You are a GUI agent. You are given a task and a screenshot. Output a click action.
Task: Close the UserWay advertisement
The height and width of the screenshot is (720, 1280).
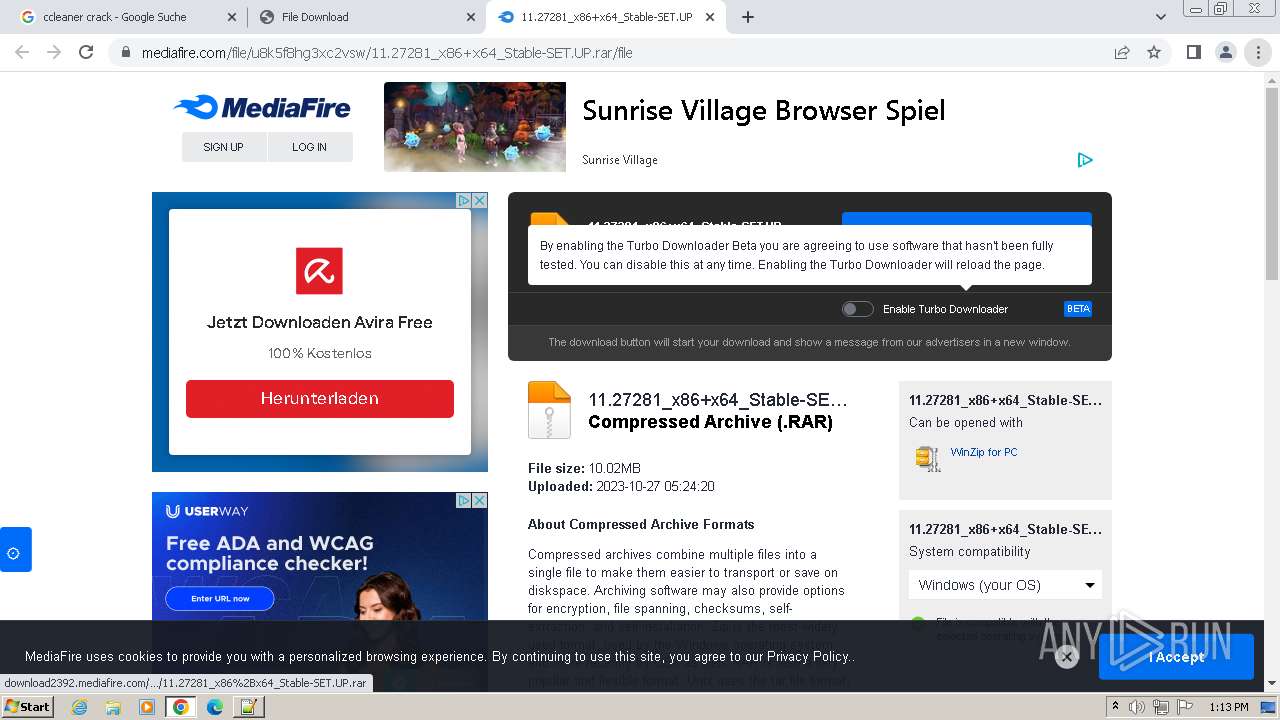(x=479, y=500)
